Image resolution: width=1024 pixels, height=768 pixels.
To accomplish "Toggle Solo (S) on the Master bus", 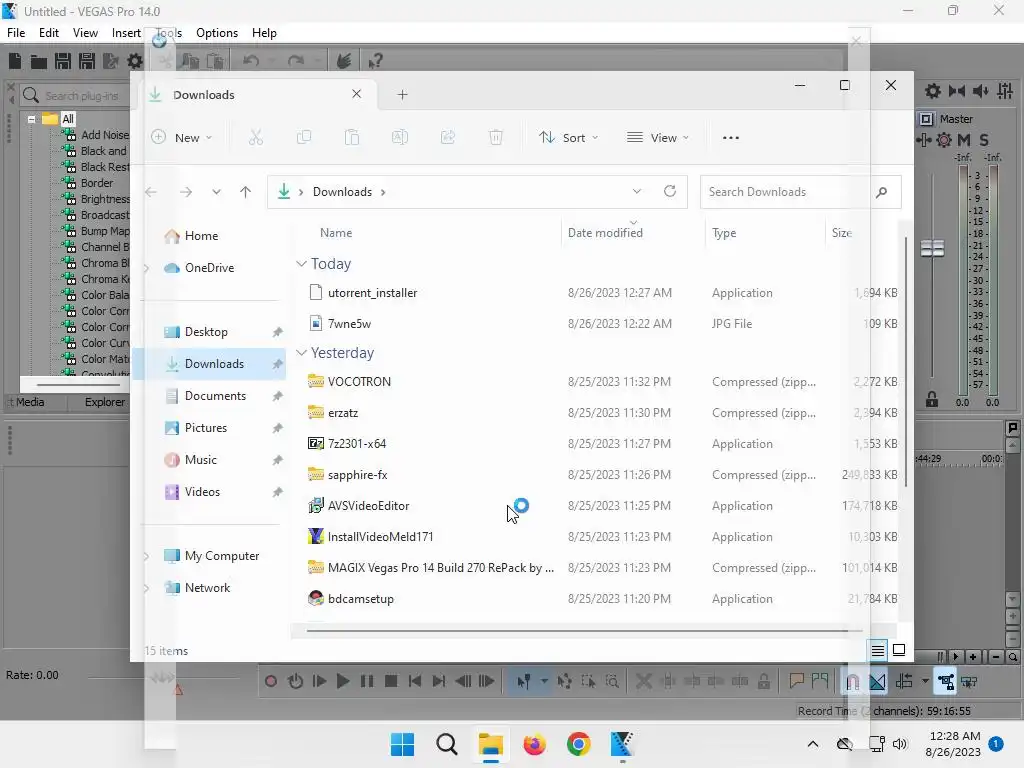I will pos(984,140).
